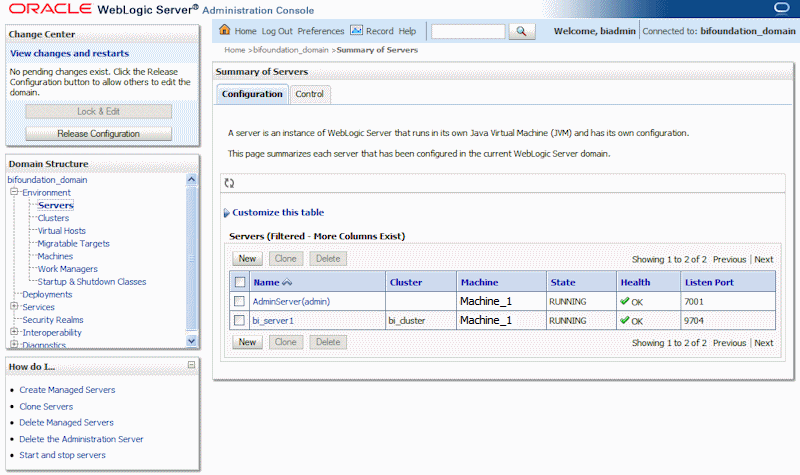Click the sort arrow beside Name column
800x475 pixels.
287,283
